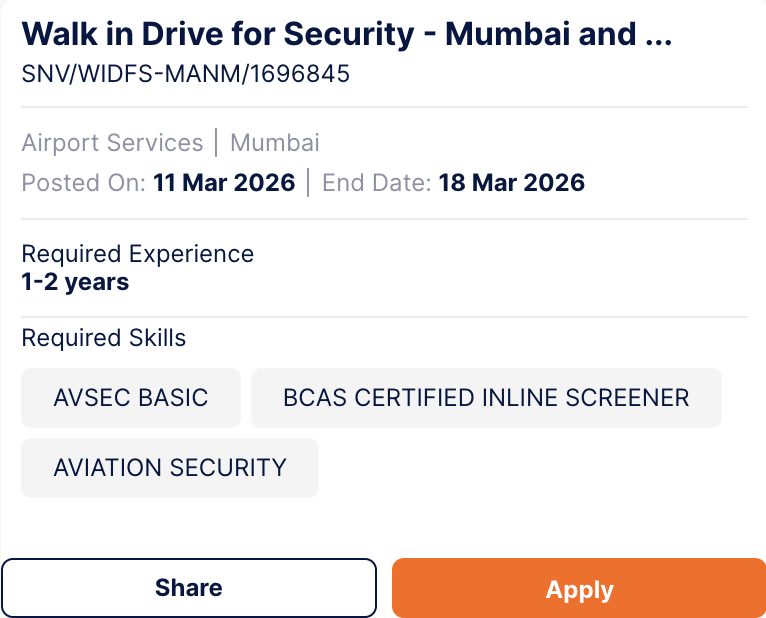Click the End Date label
766x618 pixels.
click(x=376, y=183)
